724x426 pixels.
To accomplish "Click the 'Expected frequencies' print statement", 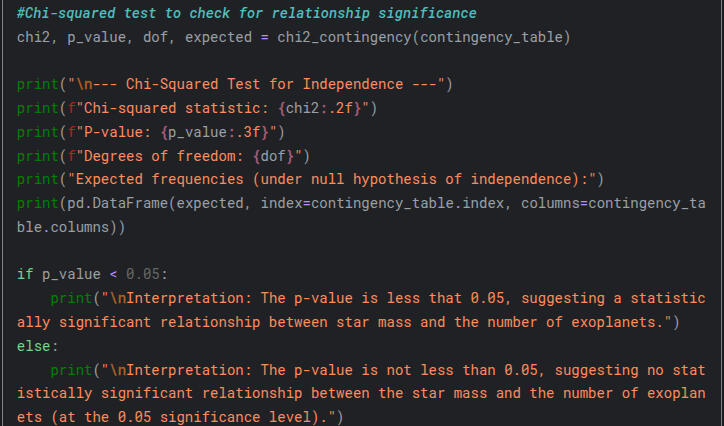I will click(x=308, y=180).
